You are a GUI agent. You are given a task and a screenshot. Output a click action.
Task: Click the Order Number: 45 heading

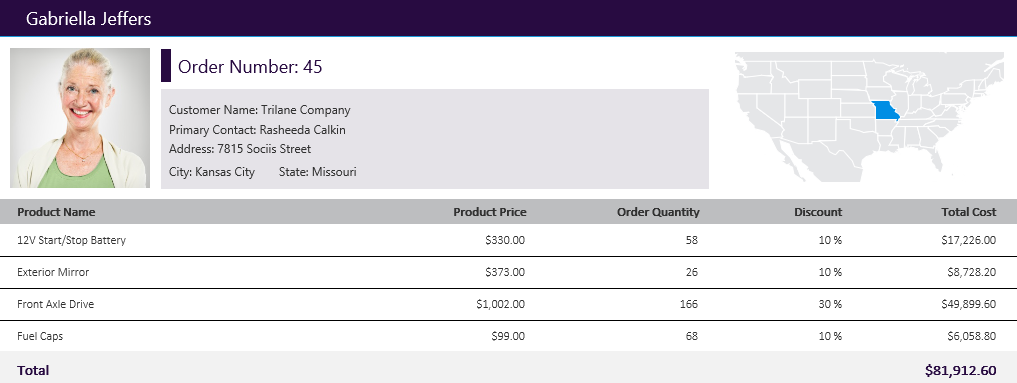click(250, 66)
